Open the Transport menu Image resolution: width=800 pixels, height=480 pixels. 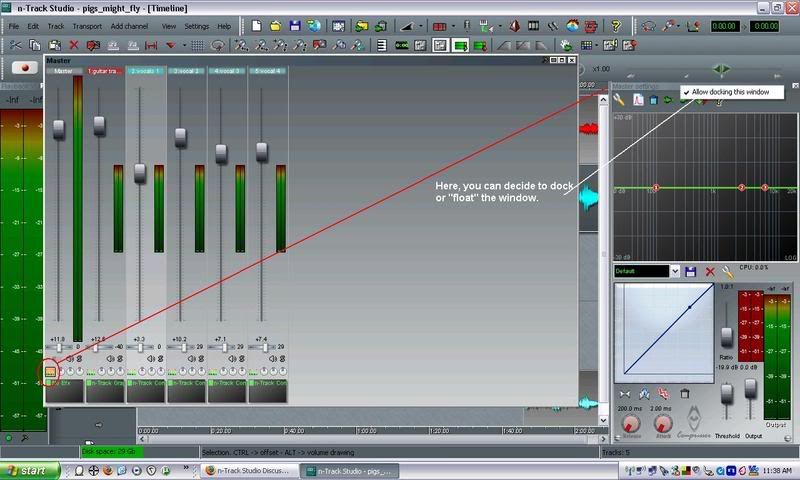(87, 26)
